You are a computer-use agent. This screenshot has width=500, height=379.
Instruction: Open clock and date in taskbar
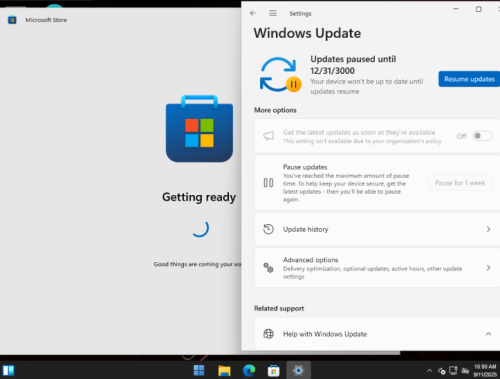[x=485, y=370]
